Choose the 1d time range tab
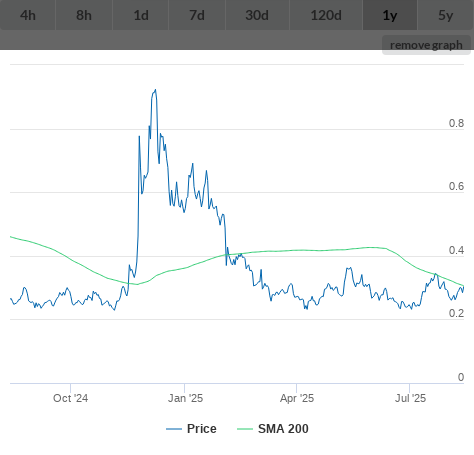This screenshot has height=455, width=474. click(141, 15)
